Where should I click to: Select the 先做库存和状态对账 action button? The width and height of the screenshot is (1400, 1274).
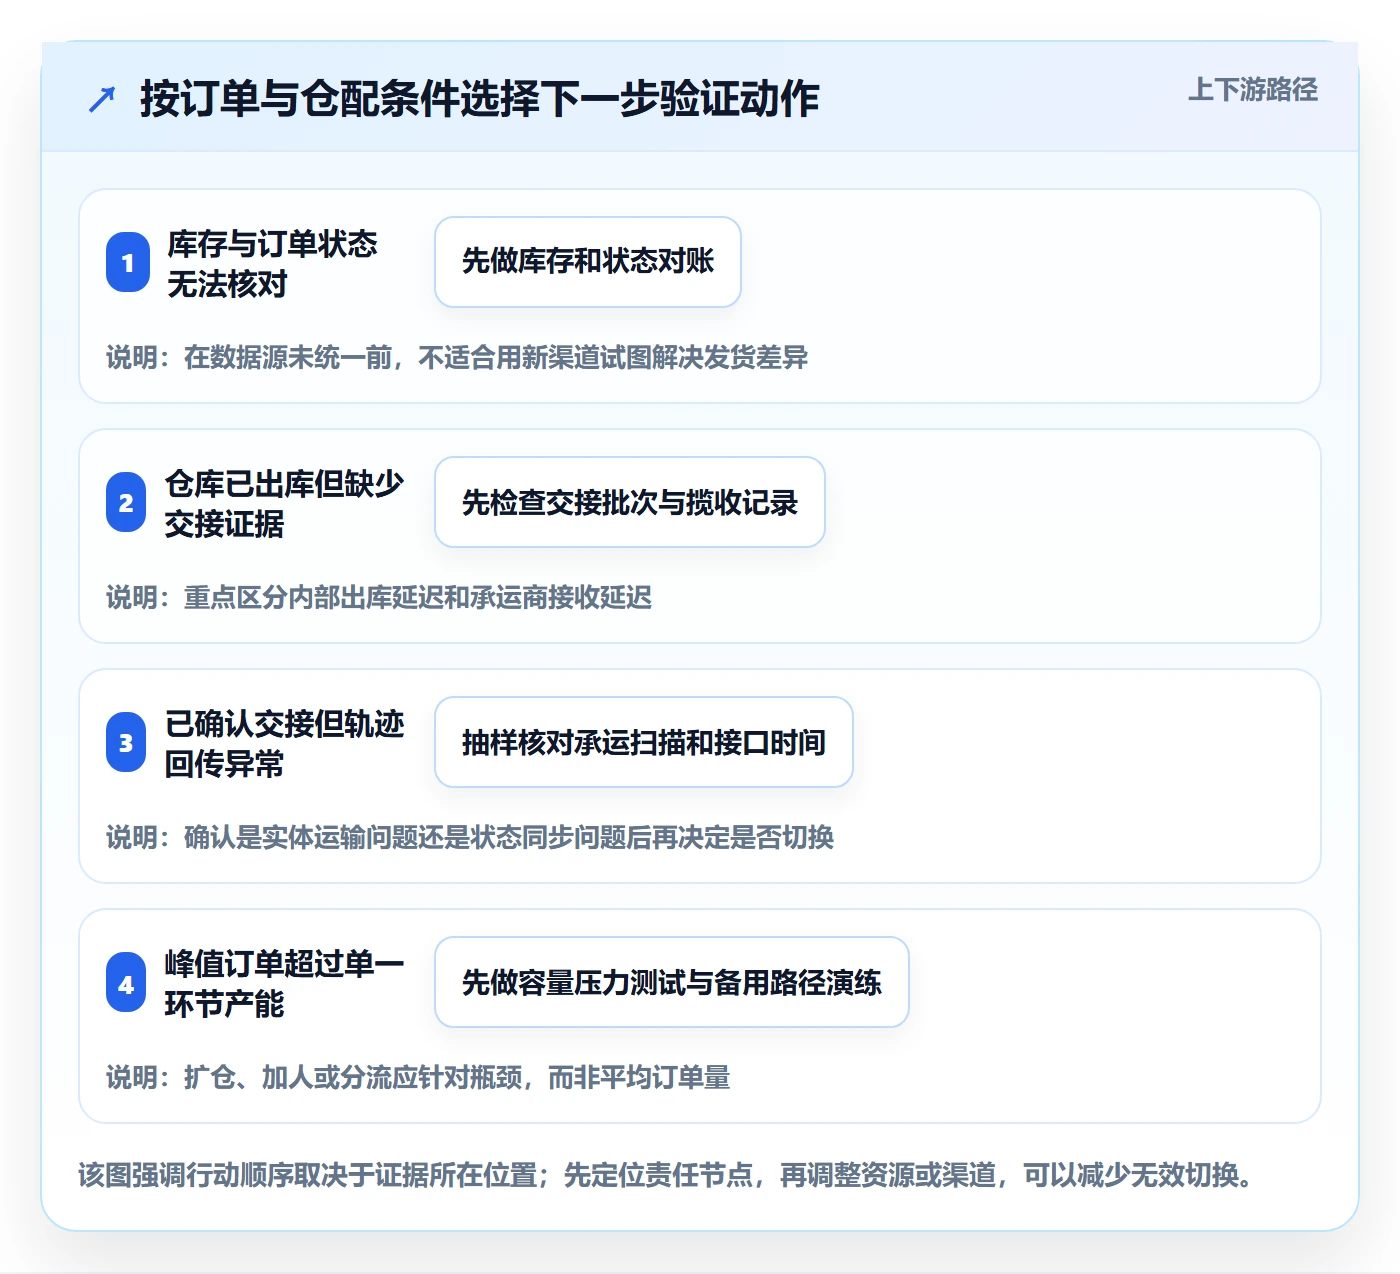pyautogui.click(x=588, y=262)
